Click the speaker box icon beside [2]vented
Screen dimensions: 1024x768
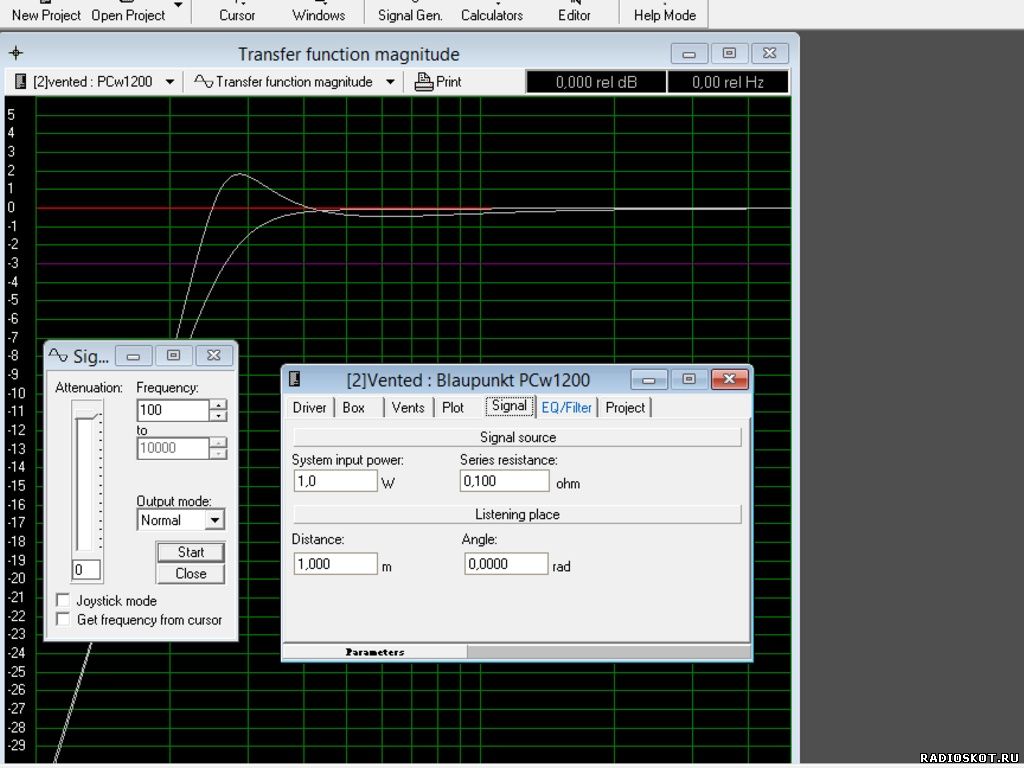click(20, 82)
